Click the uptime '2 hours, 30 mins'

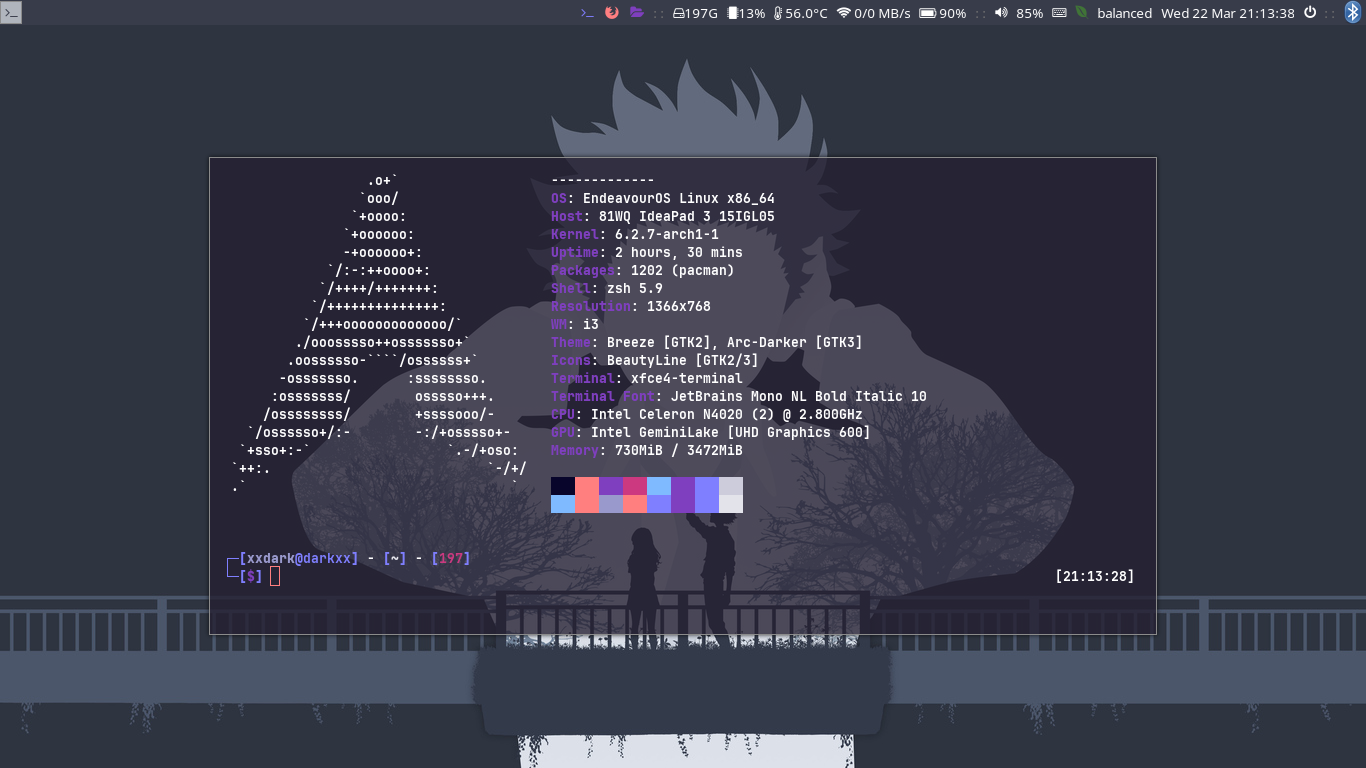click(x=679, y=252)
